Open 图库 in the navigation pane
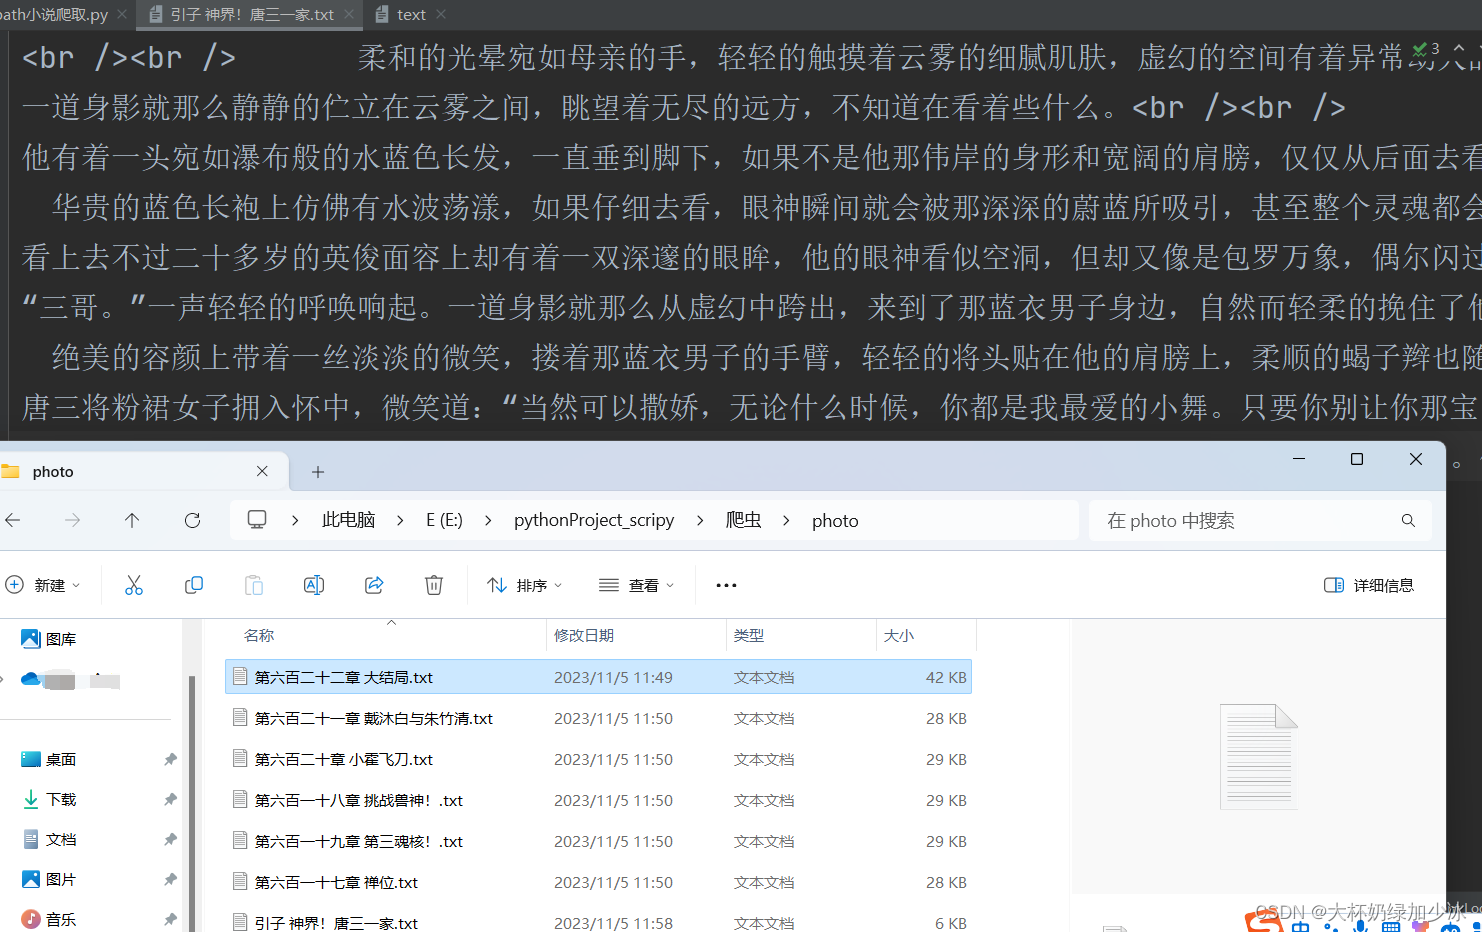 click(50, 639)
